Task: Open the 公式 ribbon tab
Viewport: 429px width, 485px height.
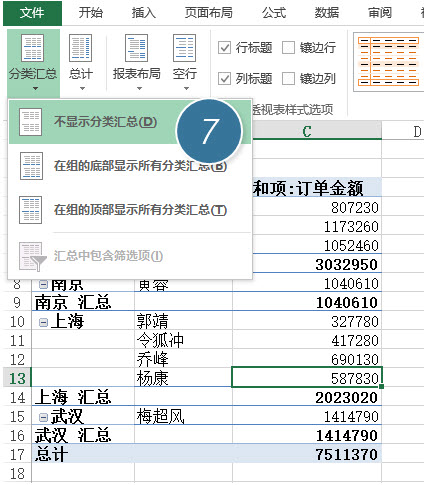Action: point(274,13)
